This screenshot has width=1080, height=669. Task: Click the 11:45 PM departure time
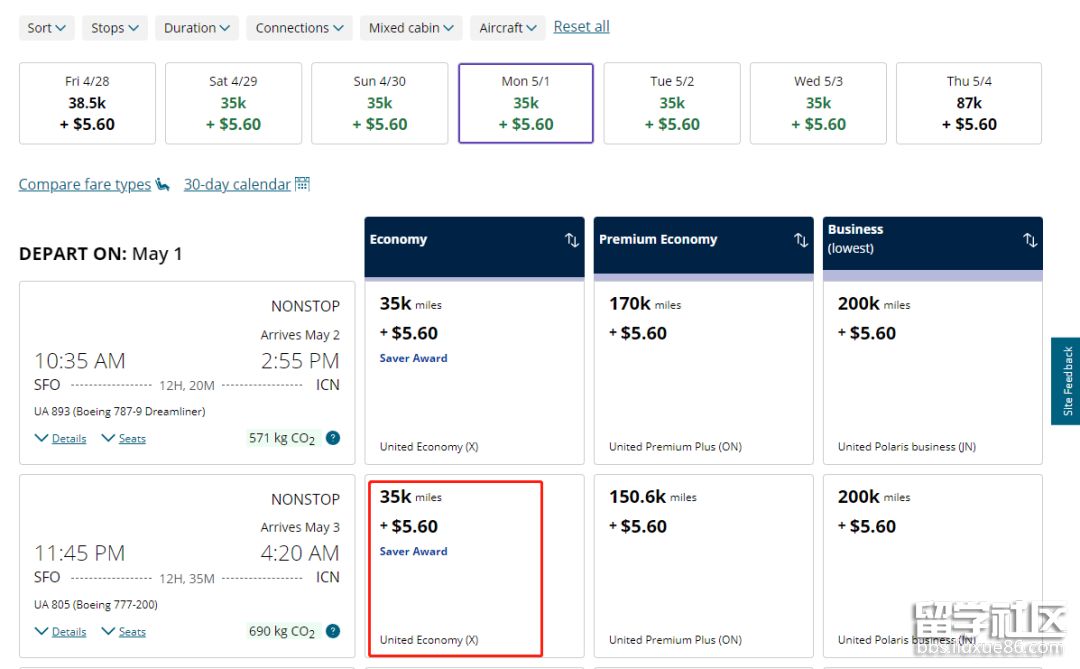click(x=80, y=553)
